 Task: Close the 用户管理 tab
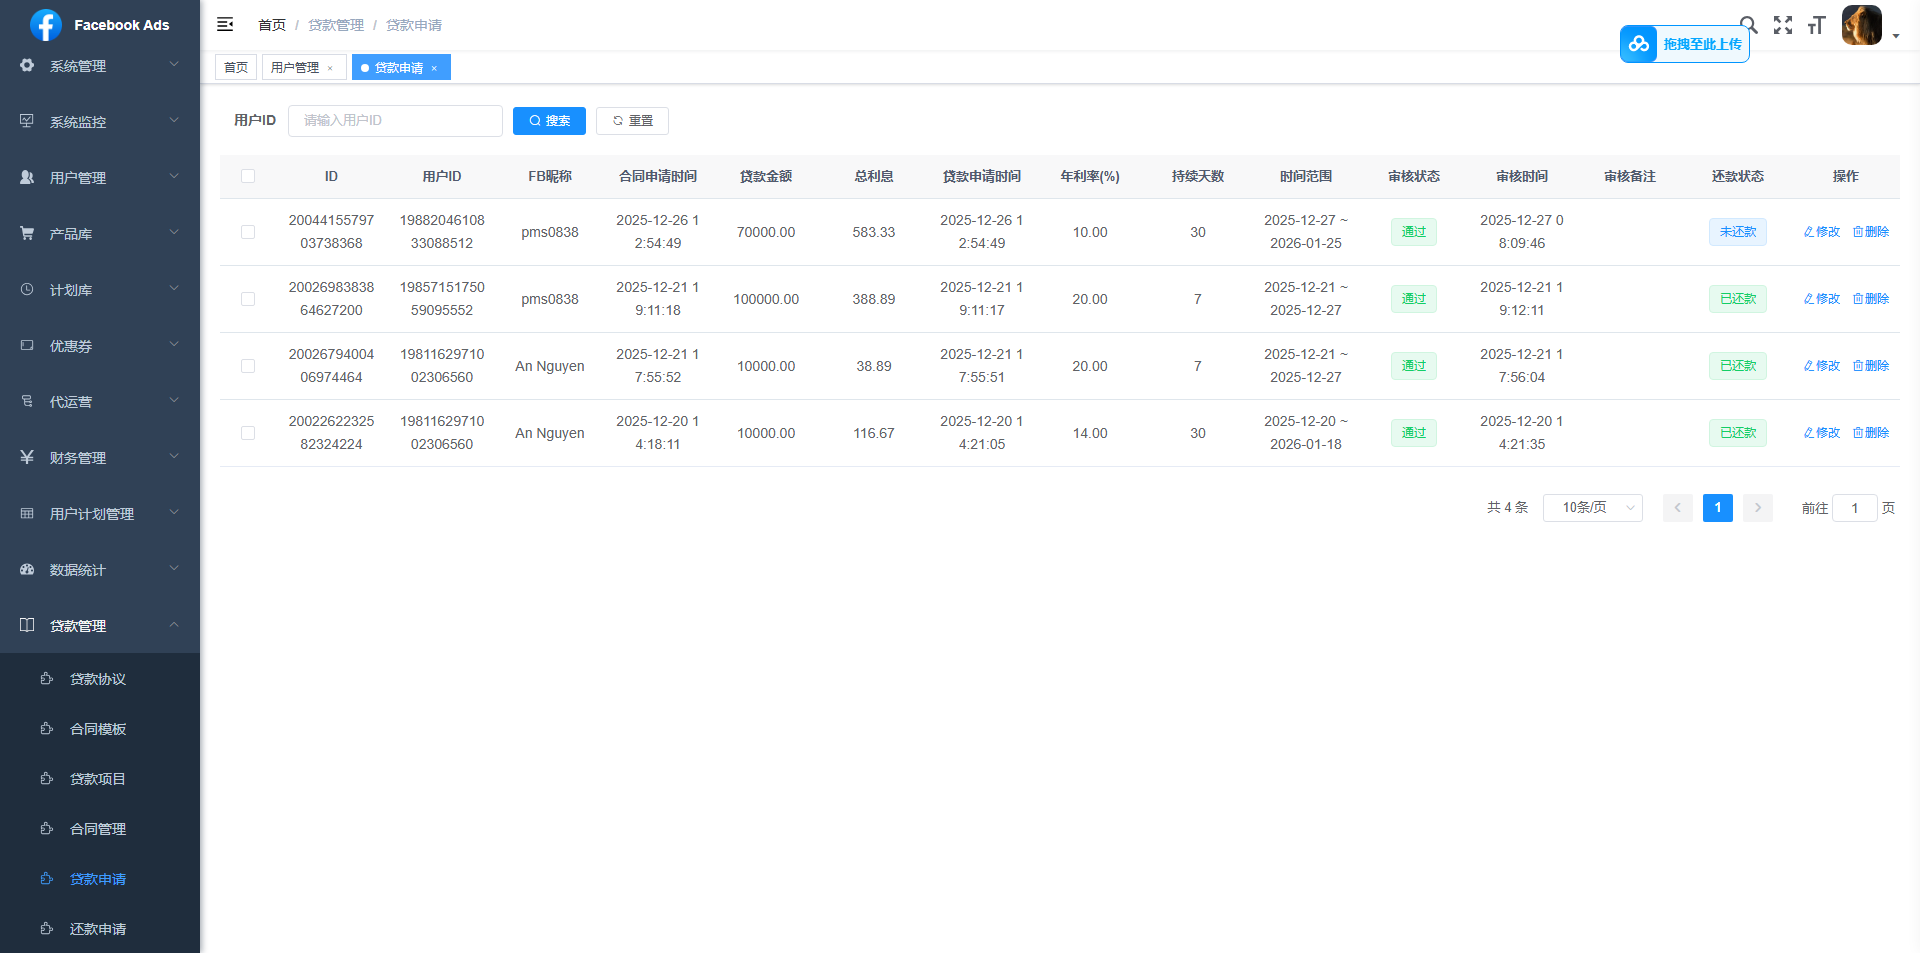pyautogui.click(x=330, y=69)
